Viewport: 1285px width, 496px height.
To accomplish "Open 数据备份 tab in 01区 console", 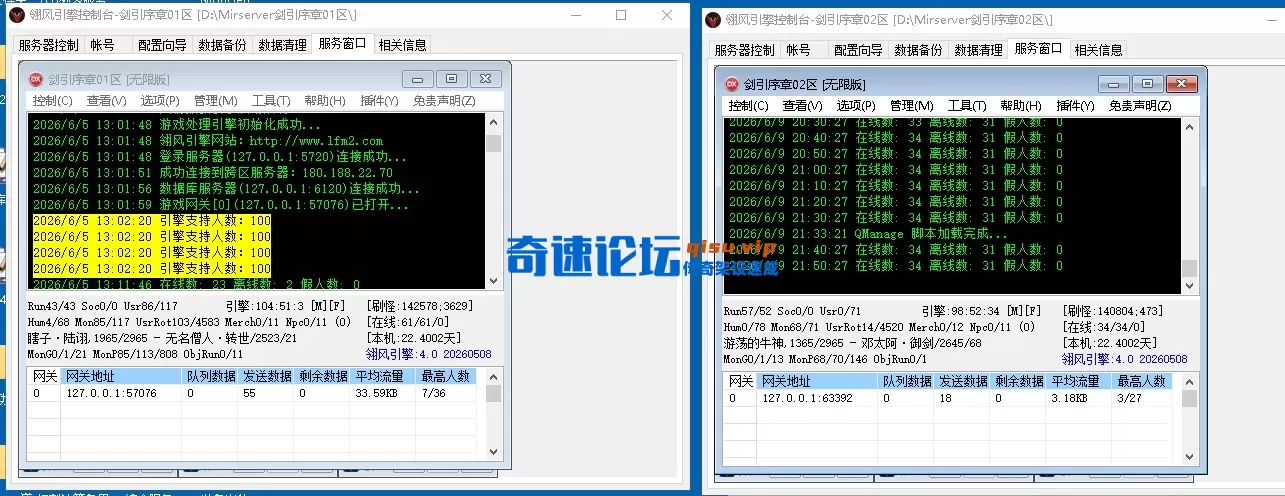I will point(222,45).
